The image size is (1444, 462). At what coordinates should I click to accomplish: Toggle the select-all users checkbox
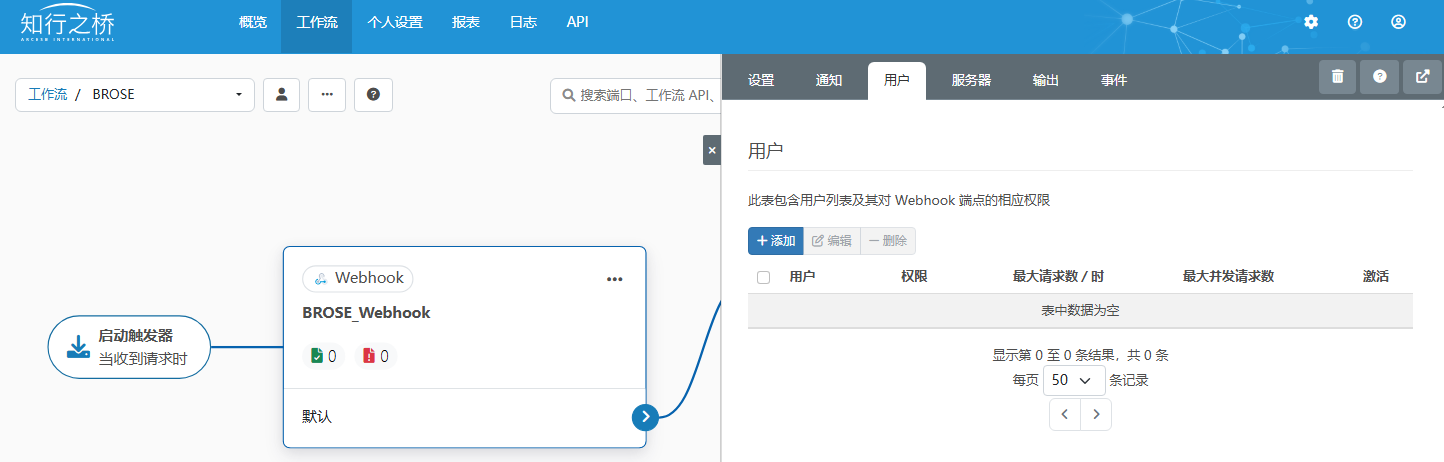click(x=764, y=277)
